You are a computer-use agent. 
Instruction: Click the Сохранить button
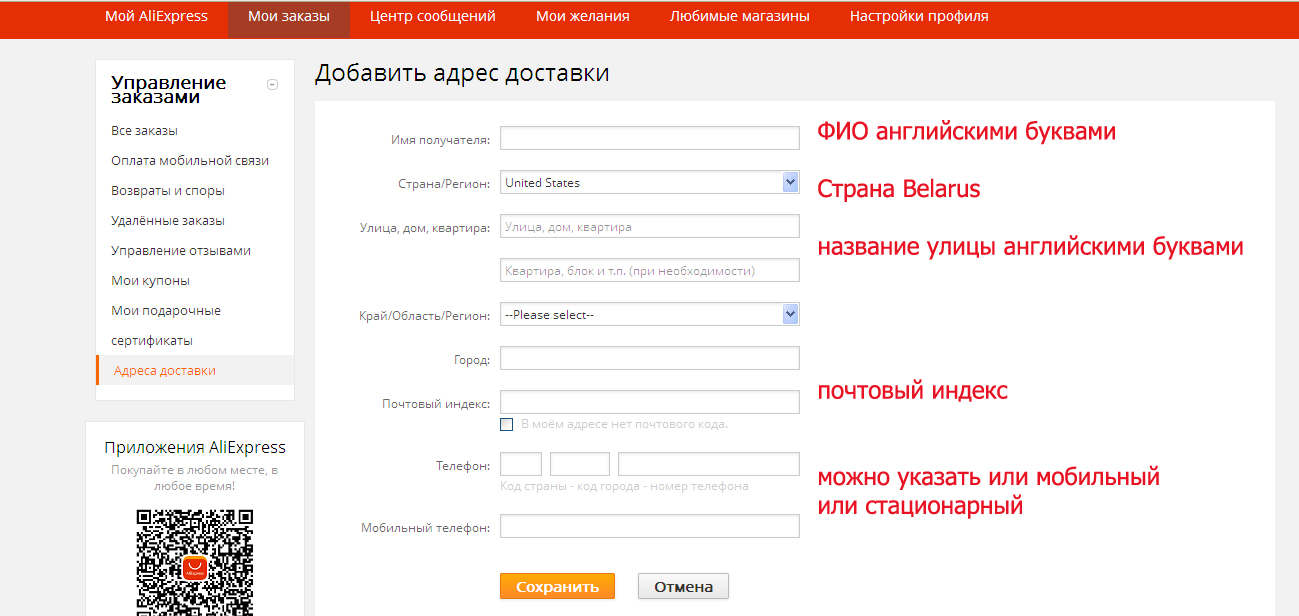pyautogui.click(x=557, y=586)
